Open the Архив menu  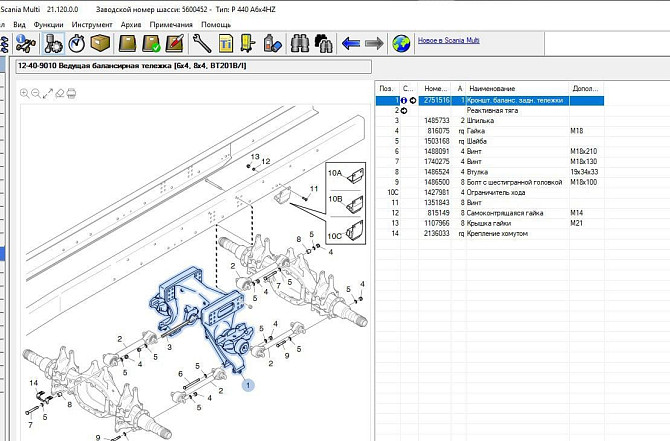pyautogui.click(x=131, y=24)
